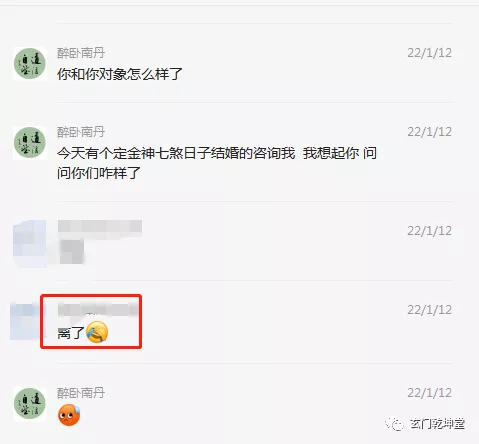Click the 22/1/12 date of the first message
This screenshot has height=444, width=479.
(x=429, y=53)
